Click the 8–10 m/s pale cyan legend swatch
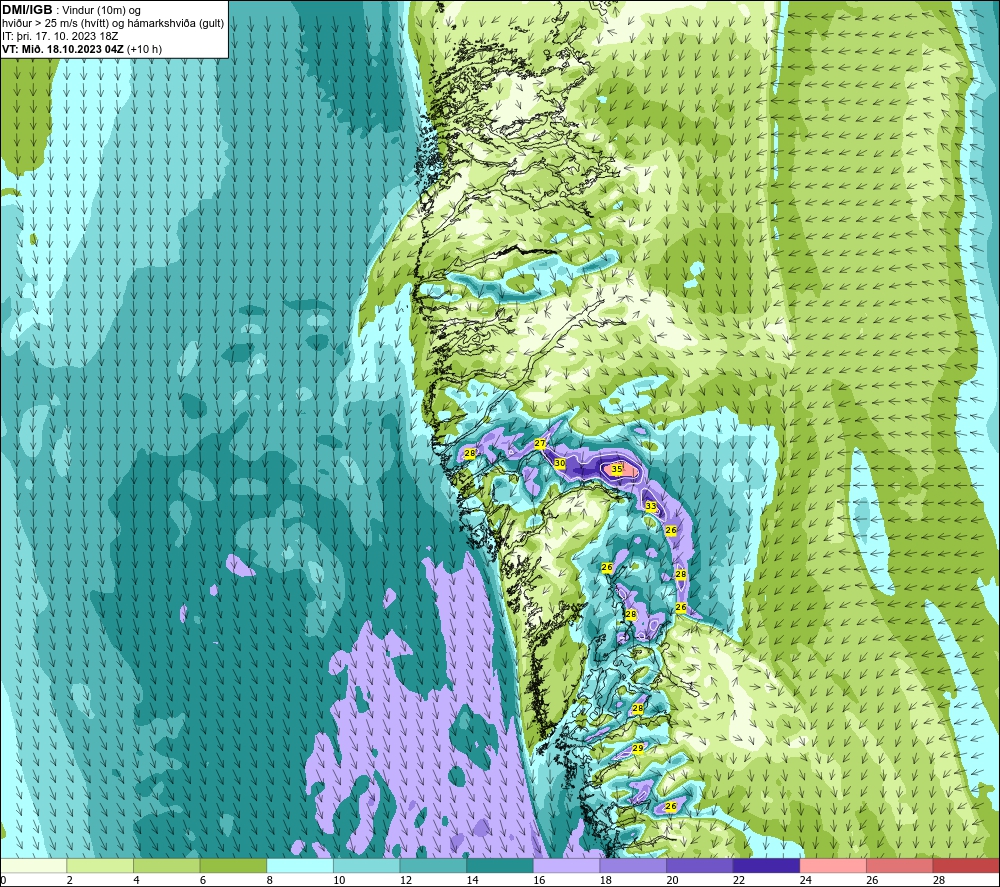The height and width of the screenshot is (887, 1000). (300, 866)
